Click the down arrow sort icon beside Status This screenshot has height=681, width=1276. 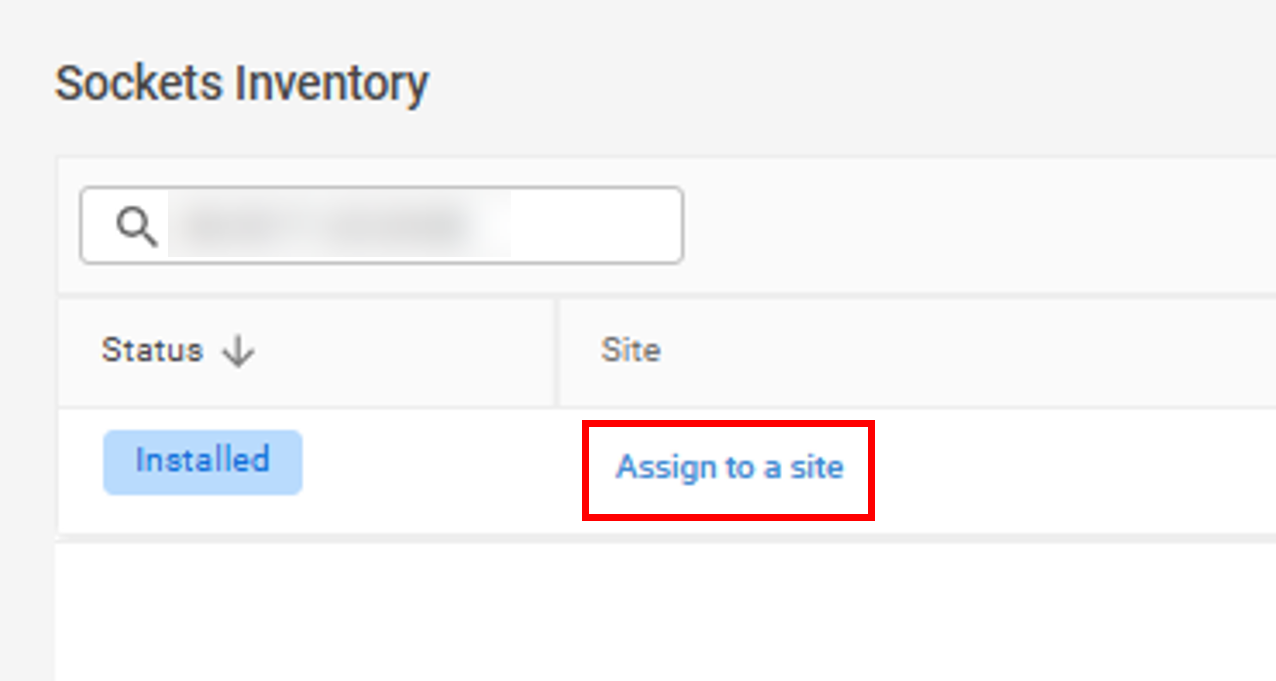click(238, 351)
